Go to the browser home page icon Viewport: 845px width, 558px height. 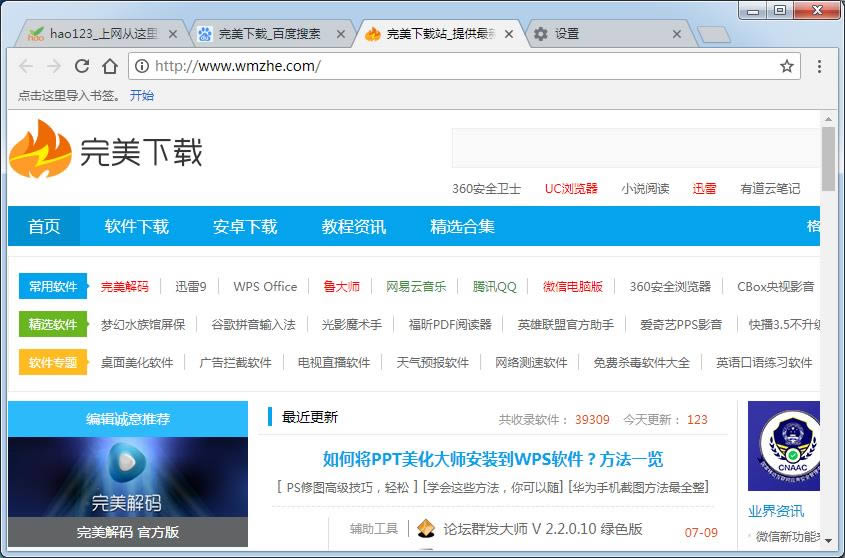(x=110, y=66)
